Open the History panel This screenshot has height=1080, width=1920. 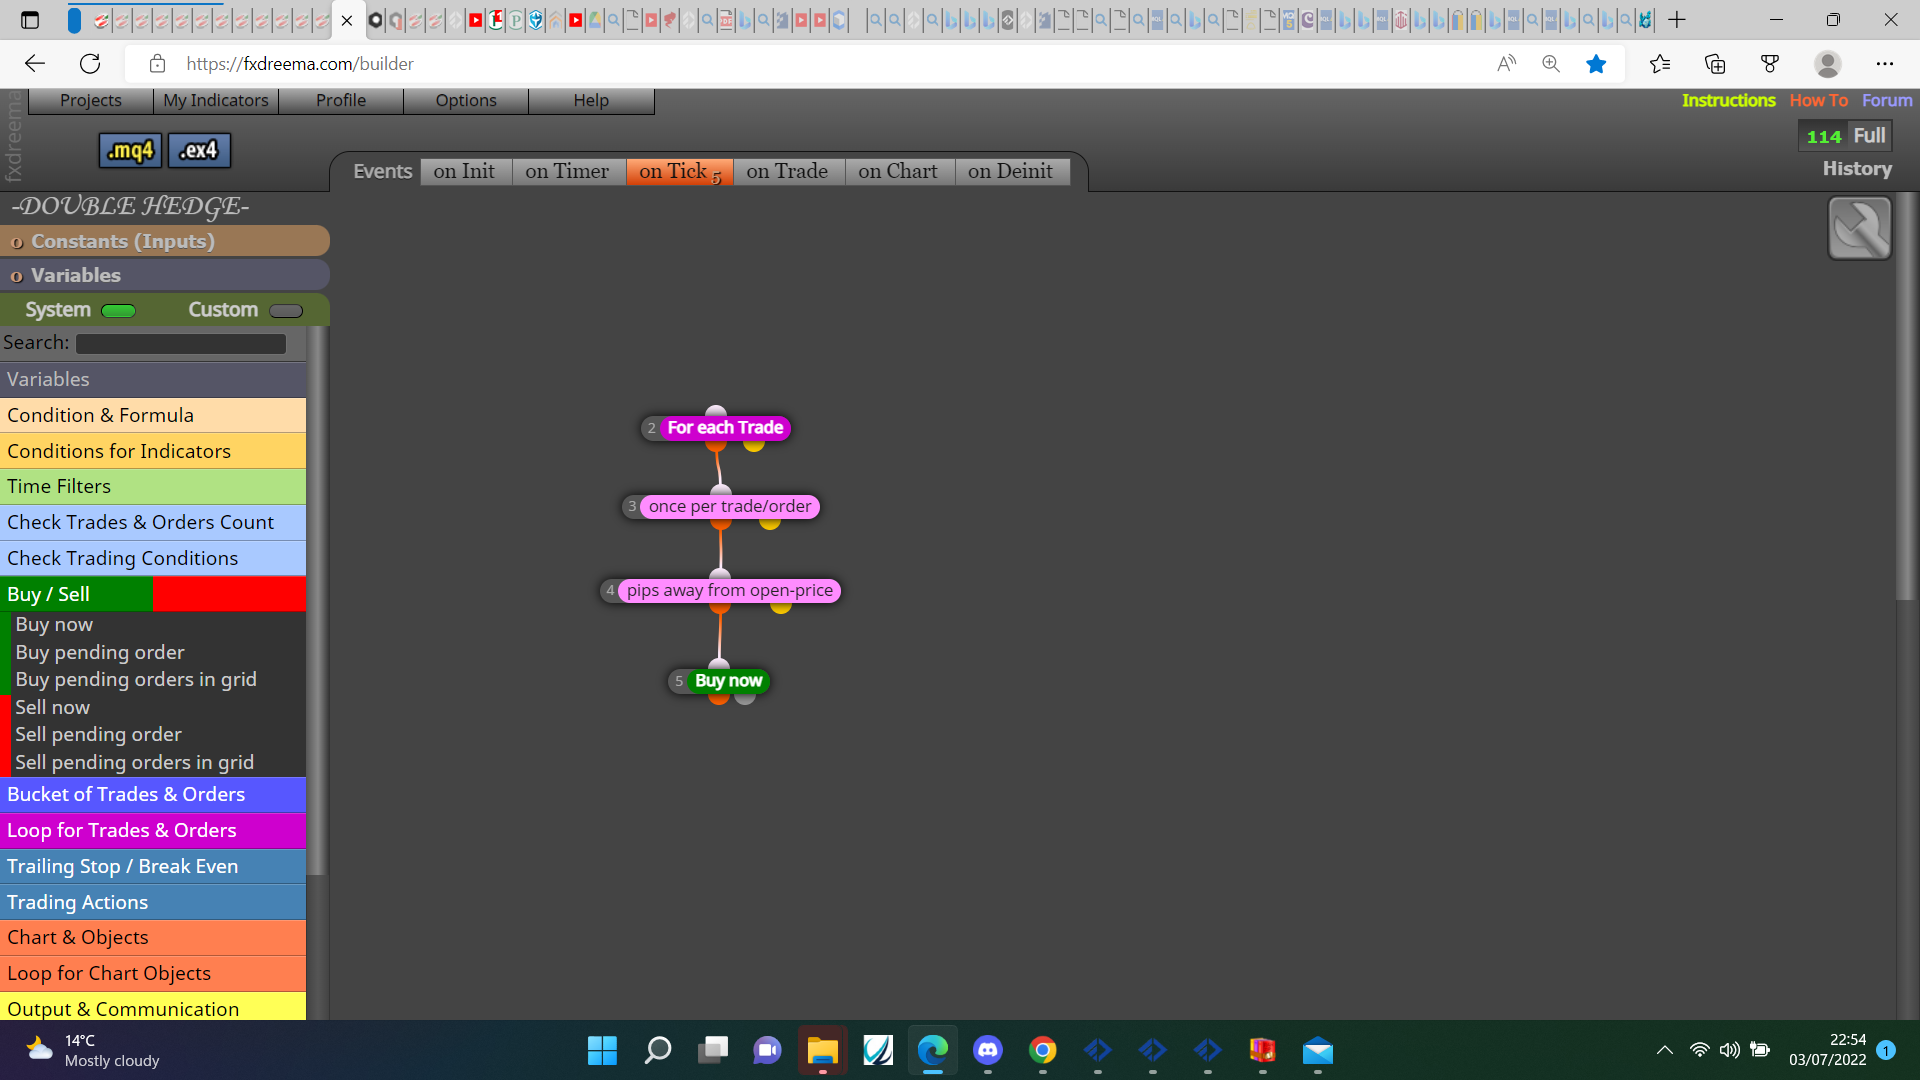click(x=1857, y=169)
